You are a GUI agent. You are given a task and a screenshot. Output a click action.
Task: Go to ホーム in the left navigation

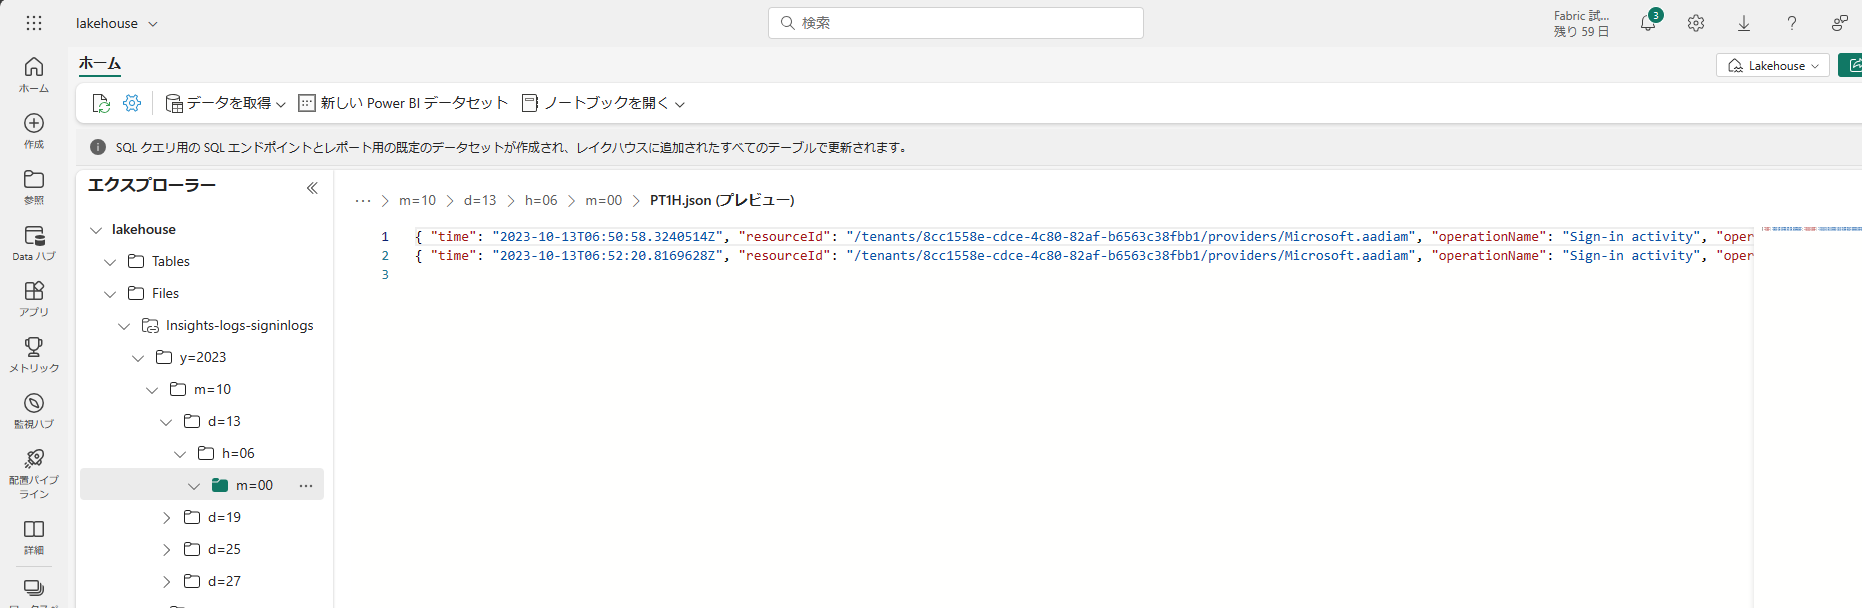coord(34,75)
